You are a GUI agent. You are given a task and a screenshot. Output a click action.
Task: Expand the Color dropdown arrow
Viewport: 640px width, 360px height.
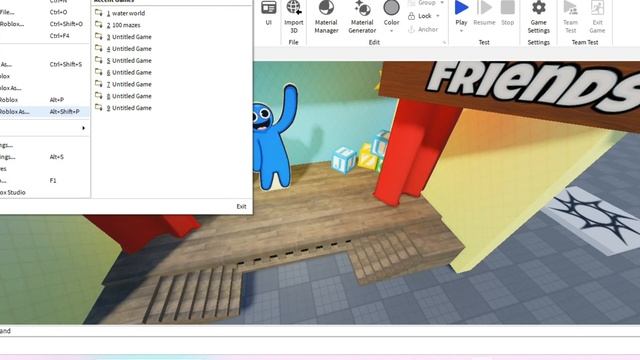[x=391, y=31]
